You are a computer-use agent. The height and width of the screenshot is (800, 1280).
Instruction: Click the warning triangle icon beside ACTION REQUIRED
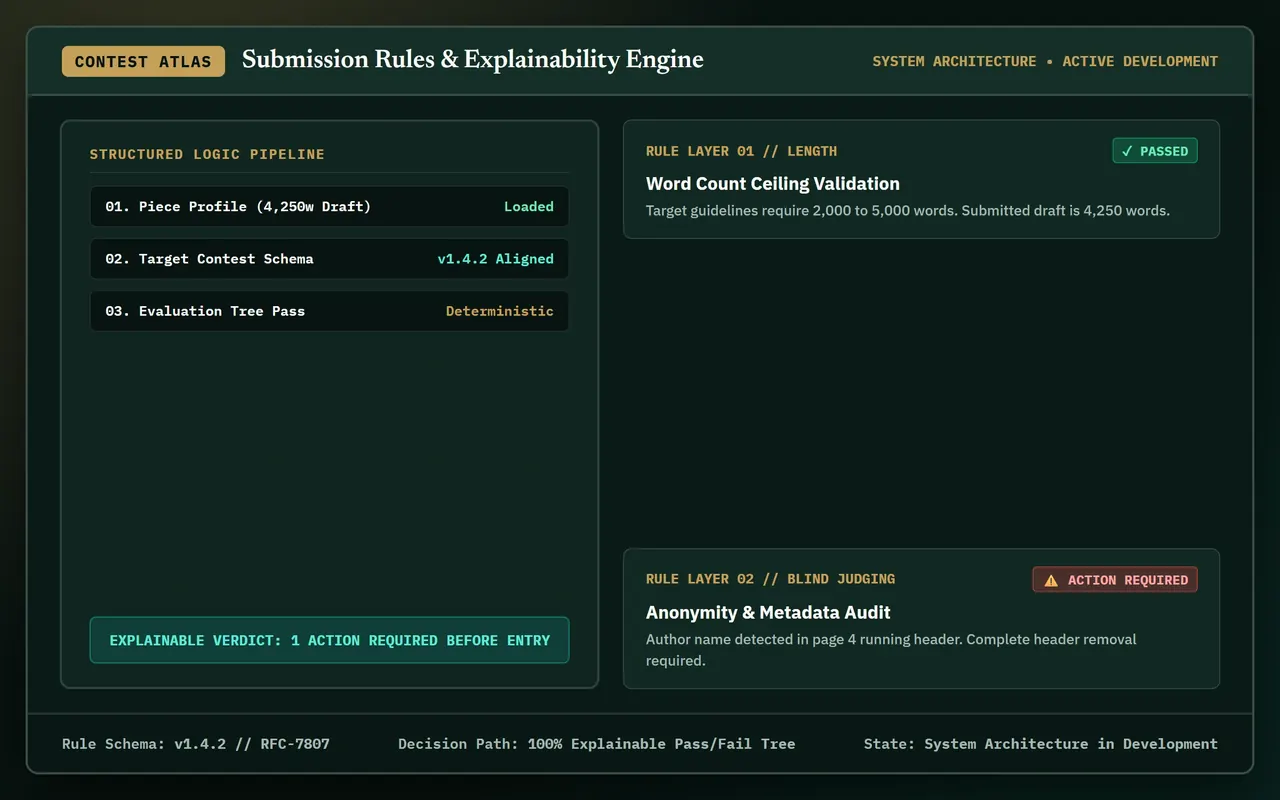[x=1051, y=580]
